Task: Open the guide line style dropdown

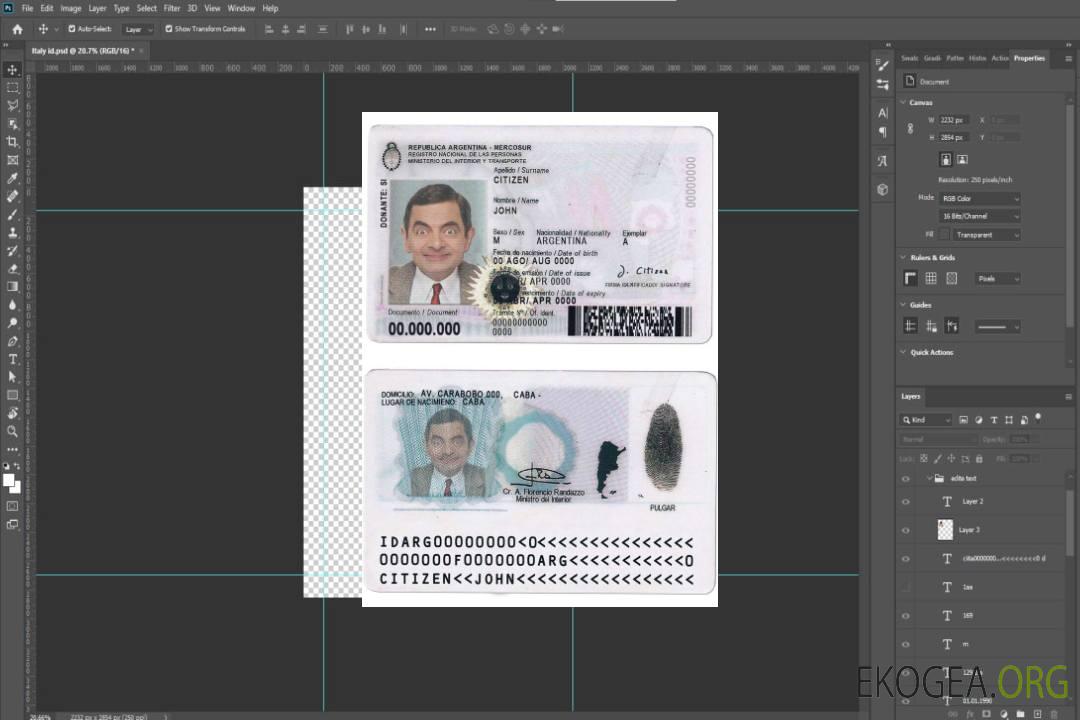Action: [x=997, y=327]
